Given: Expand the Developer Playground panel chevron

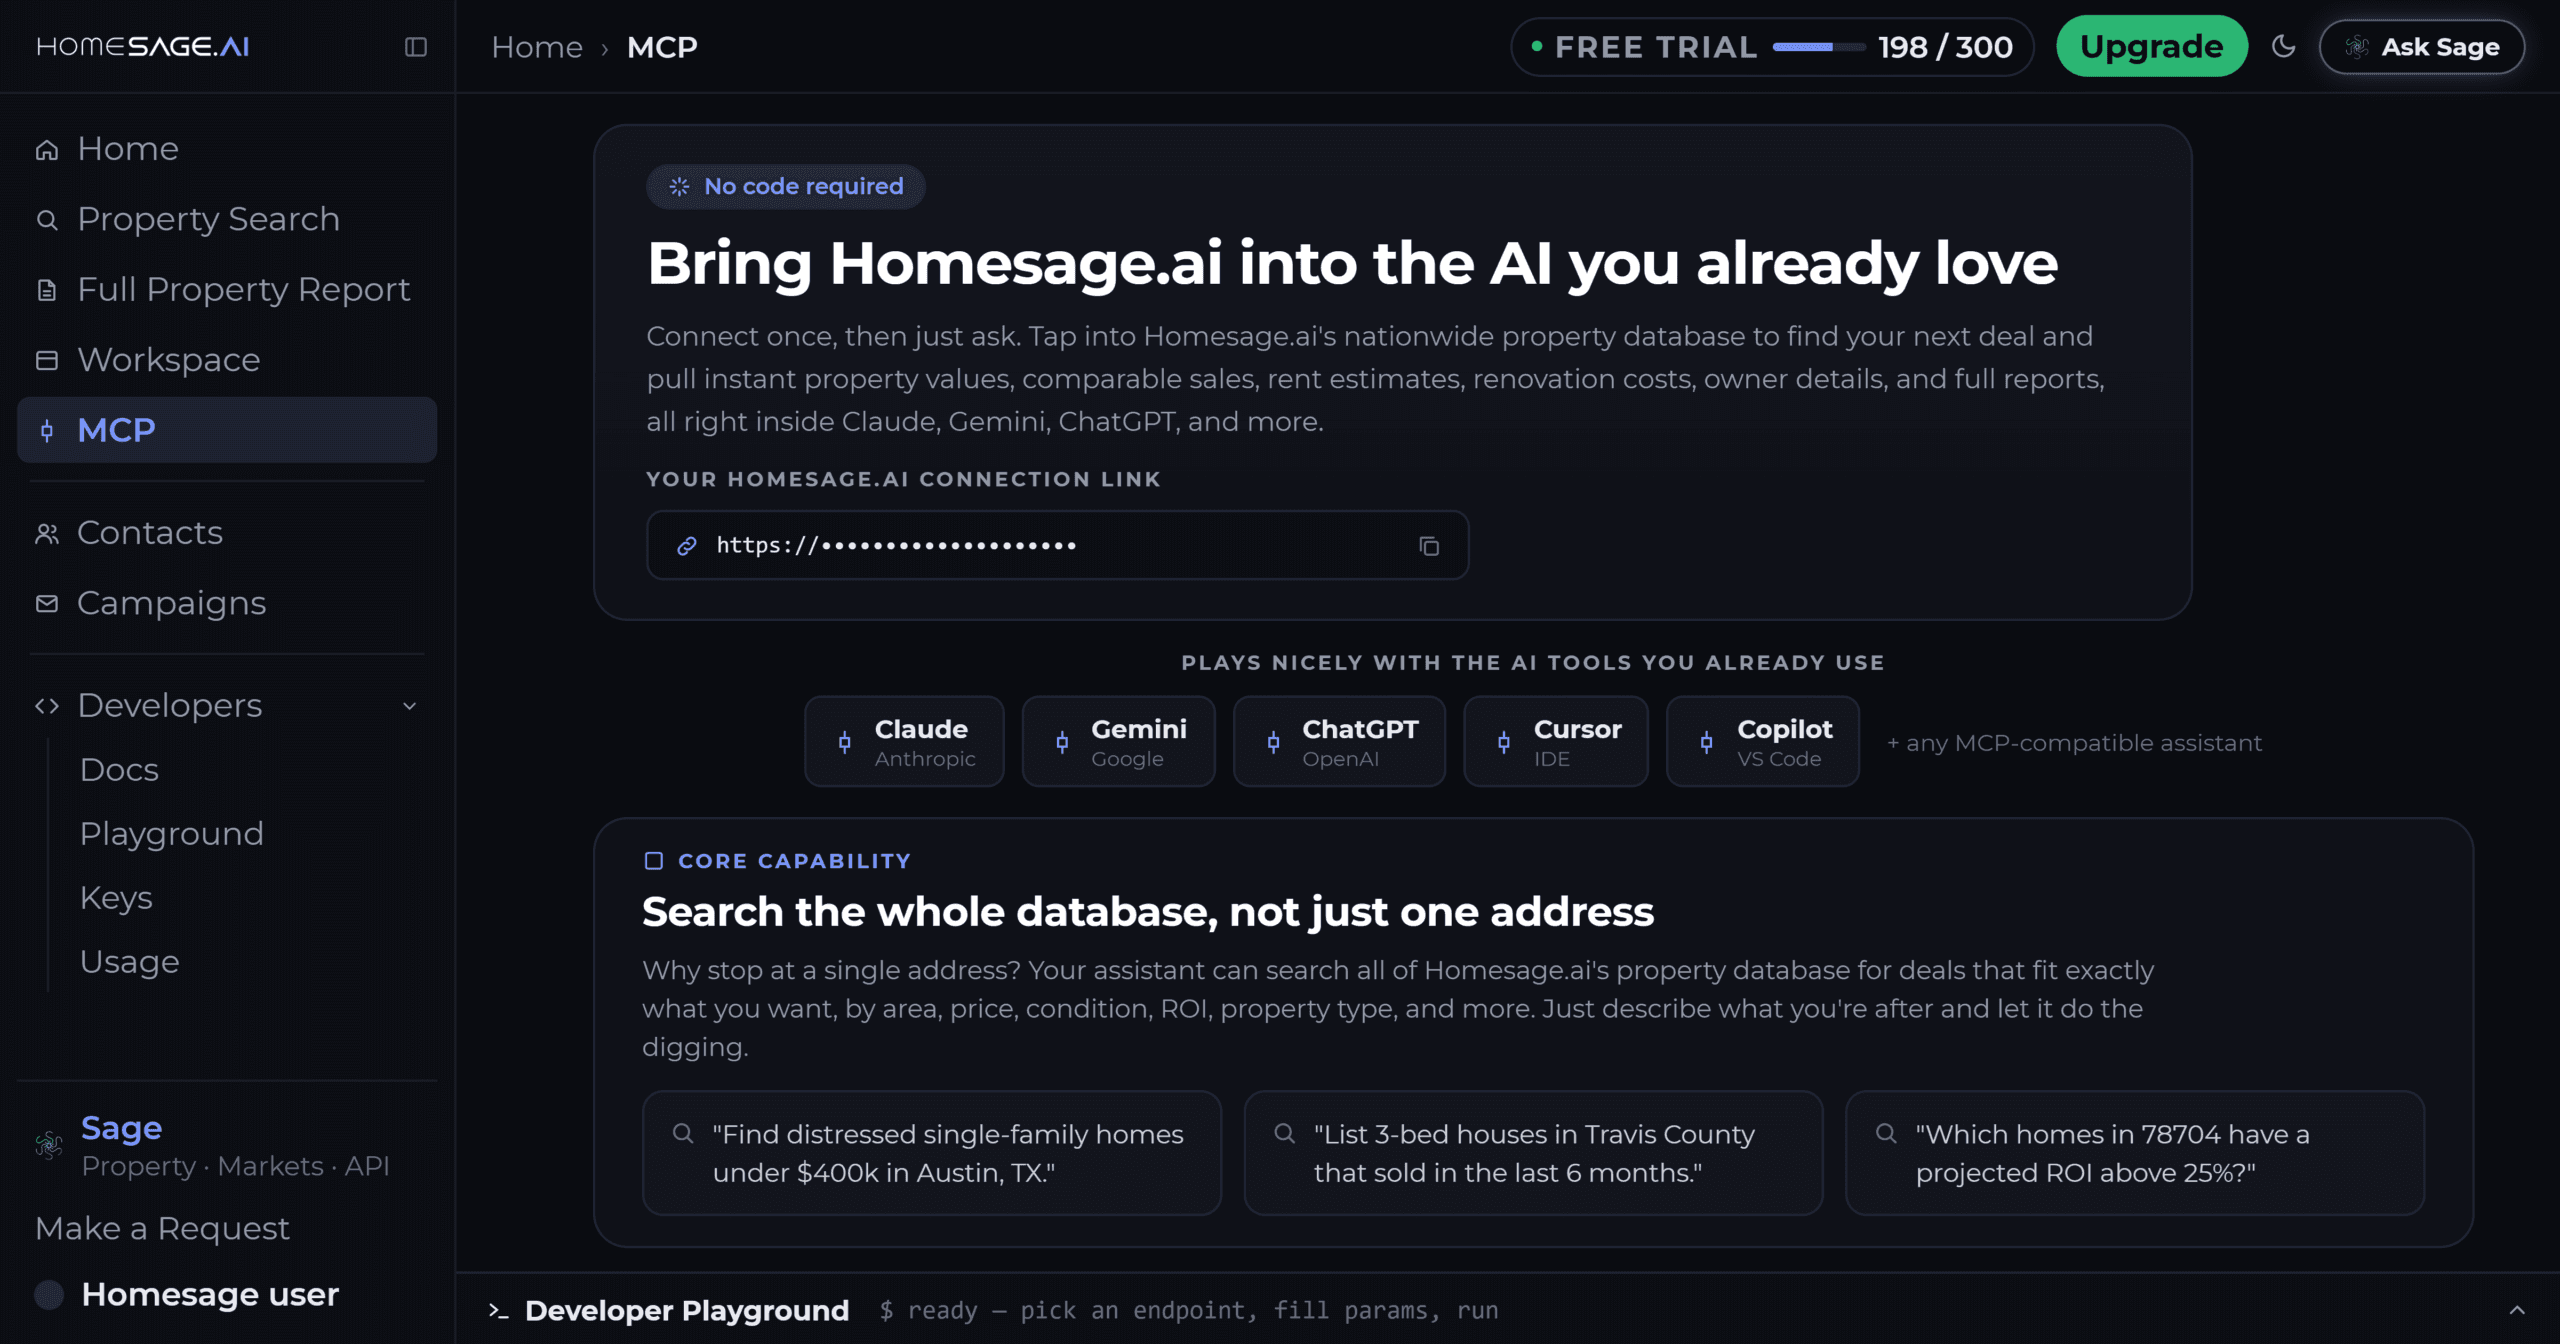Looking at the screenshot, I should click(x=2517, y=1310).
